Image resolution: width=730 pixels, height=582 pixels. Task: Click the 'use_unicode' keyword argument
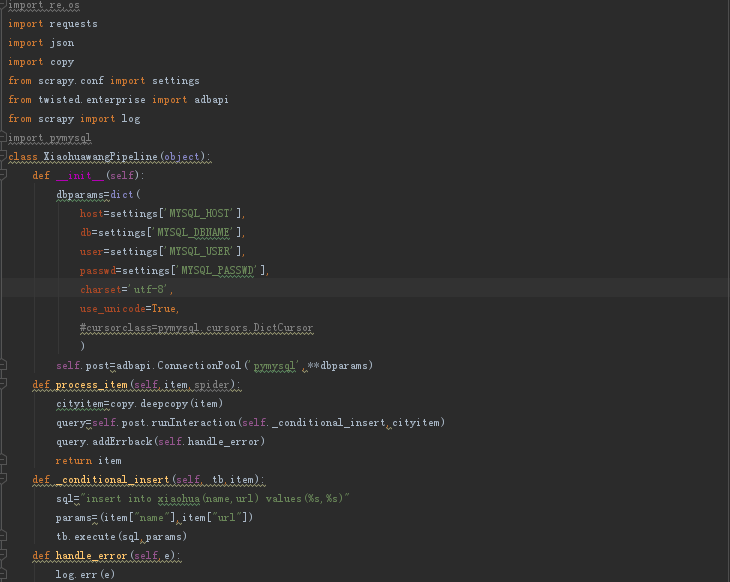pyautogui.click(x=113, y=309)
